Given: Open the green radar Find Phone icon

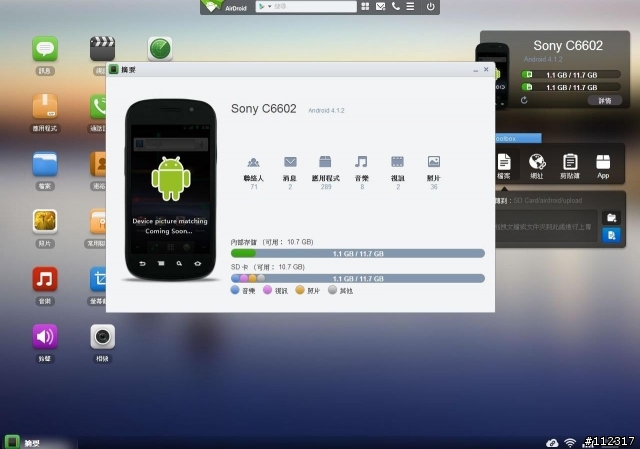Looking at the screenshot, I should point(160,49).
